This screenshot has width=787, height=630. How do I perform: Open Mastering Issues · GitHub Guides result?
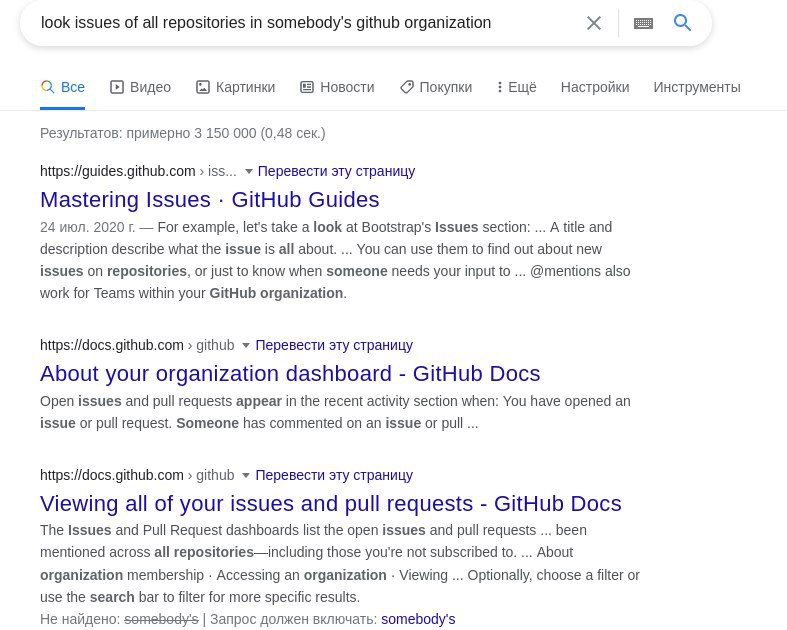coord(210,200)
